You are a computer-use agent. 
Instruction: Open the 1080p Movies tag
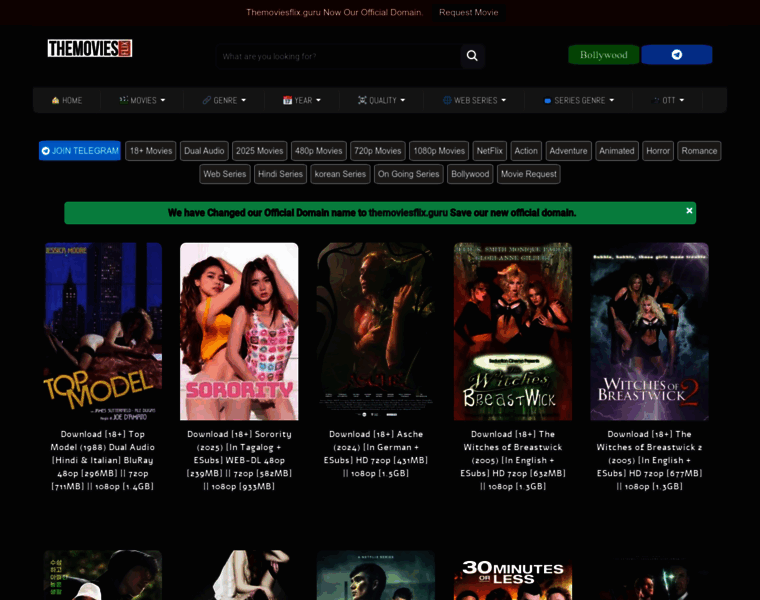tap(439, 151)
